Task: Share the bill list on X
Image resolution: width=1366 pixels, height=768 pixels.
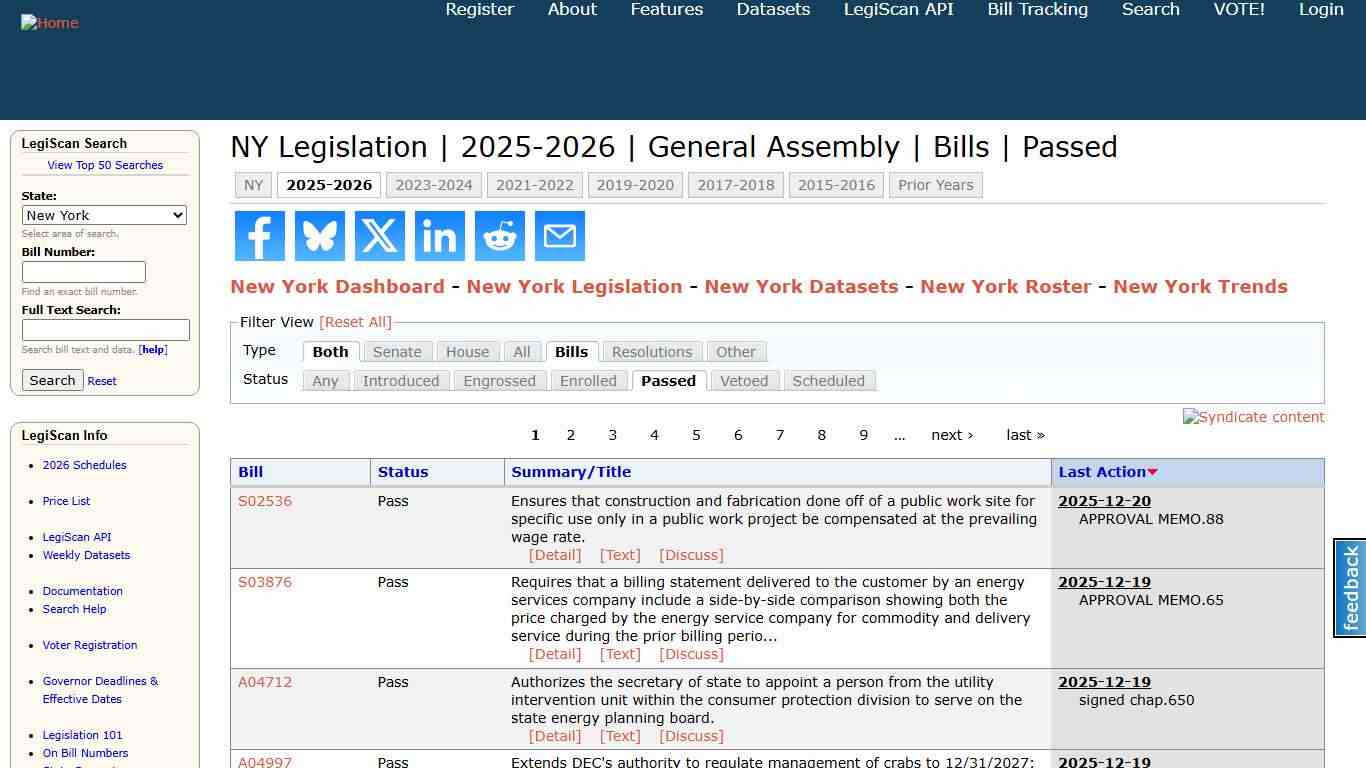Action: pos(379,236)
